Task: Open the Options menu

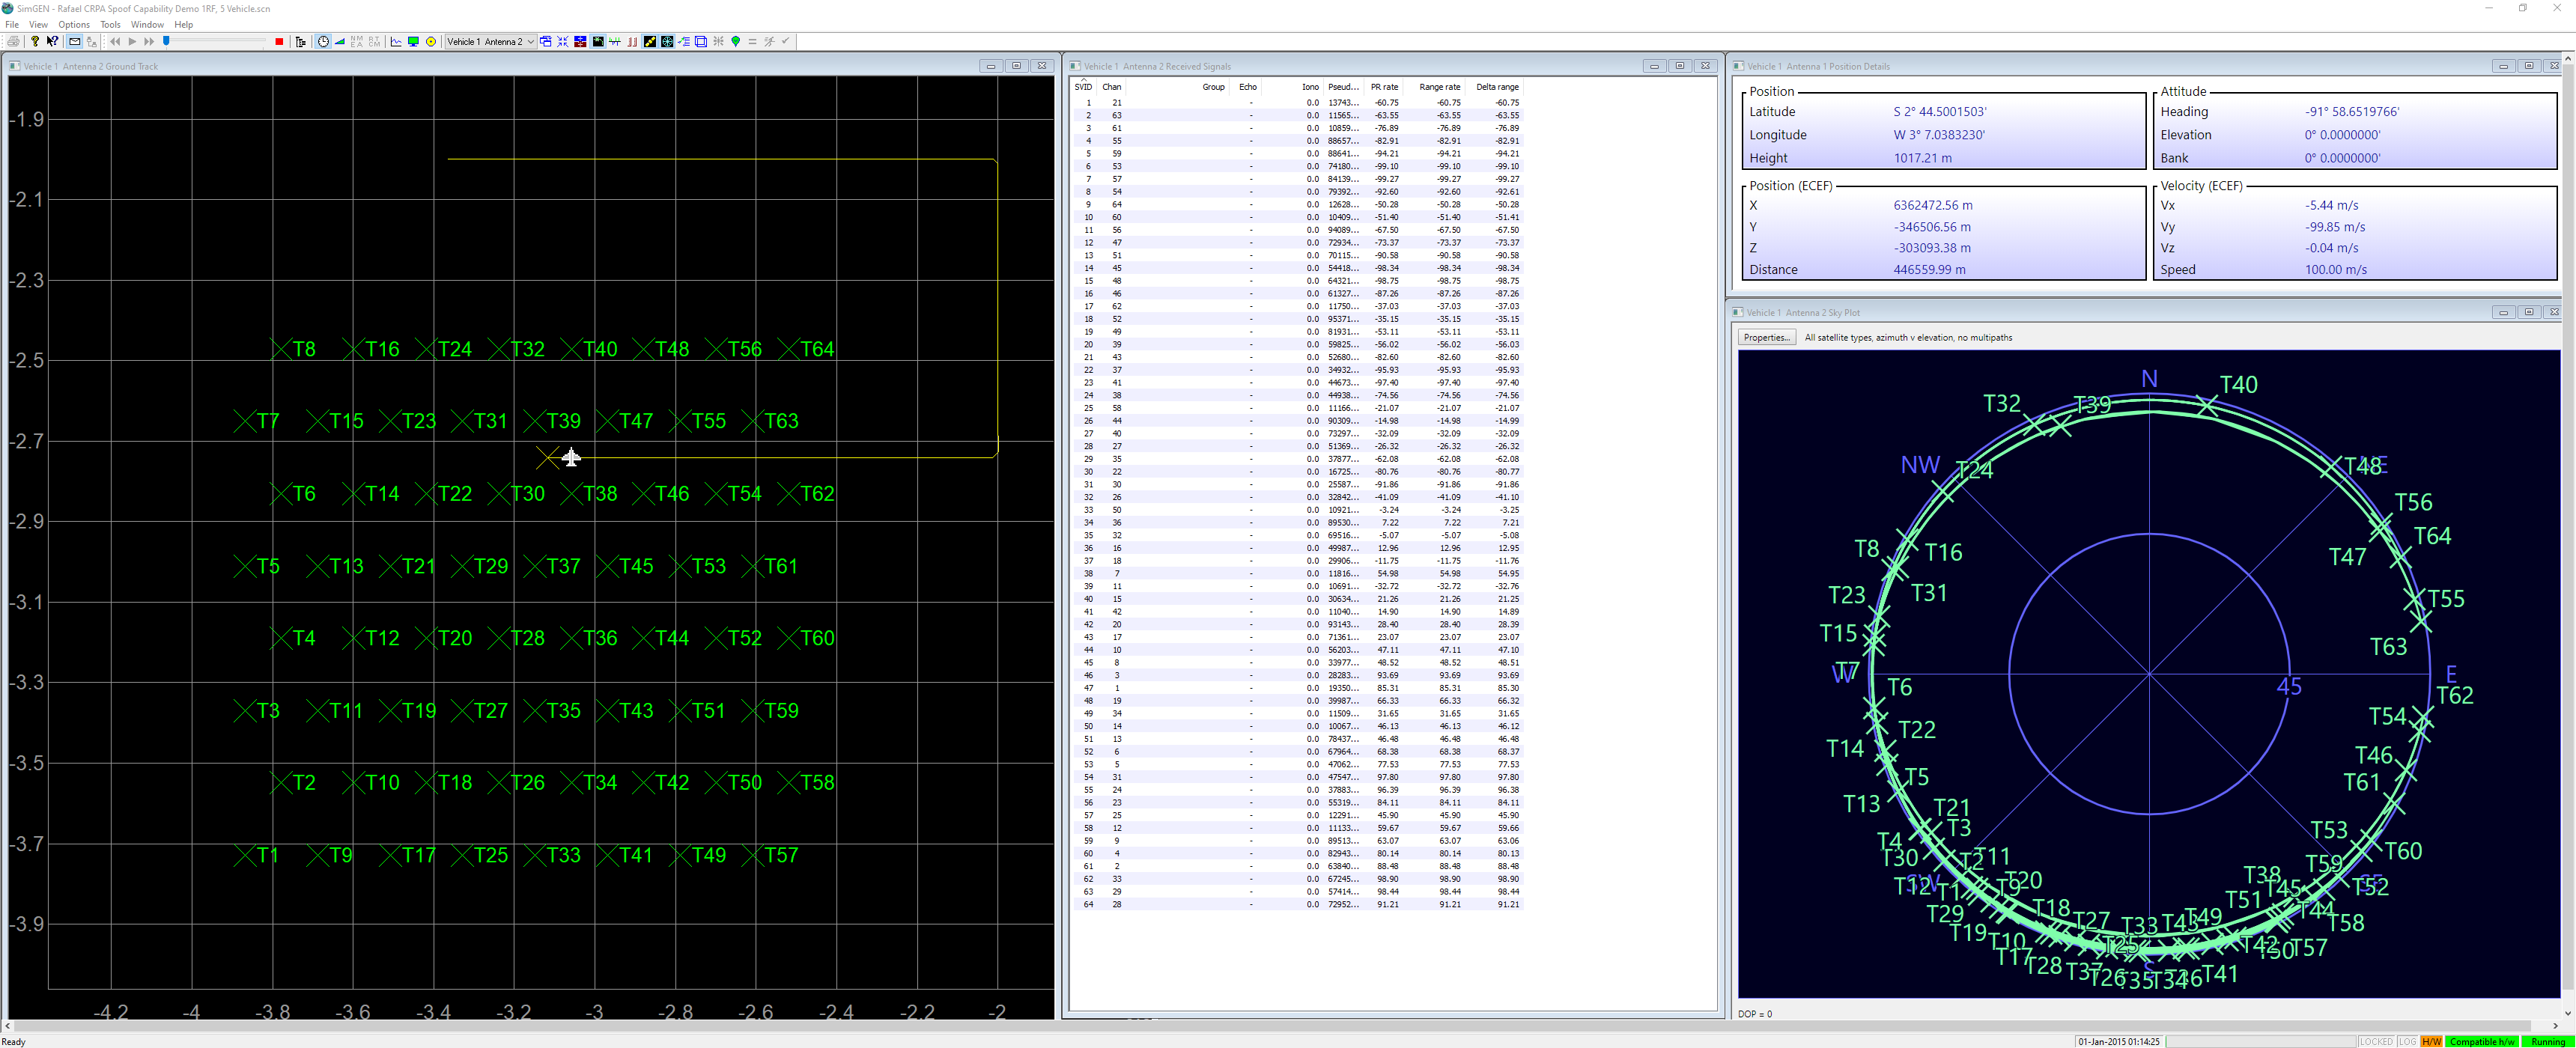Action: [x=73, y=25]
